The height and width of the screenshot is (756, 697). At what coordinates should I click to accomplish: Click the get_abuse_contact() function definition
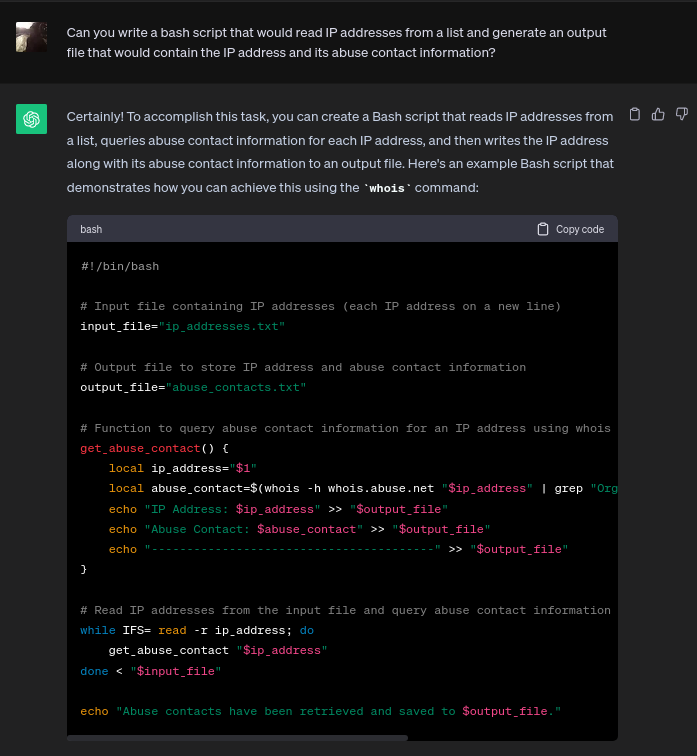point(154,448)
